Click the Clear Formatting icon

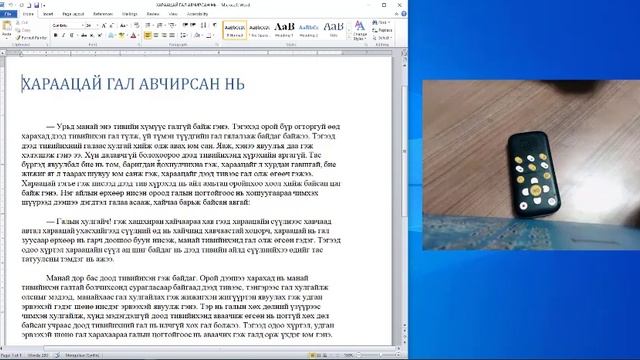pyautogui.click(x=136, y=25)
